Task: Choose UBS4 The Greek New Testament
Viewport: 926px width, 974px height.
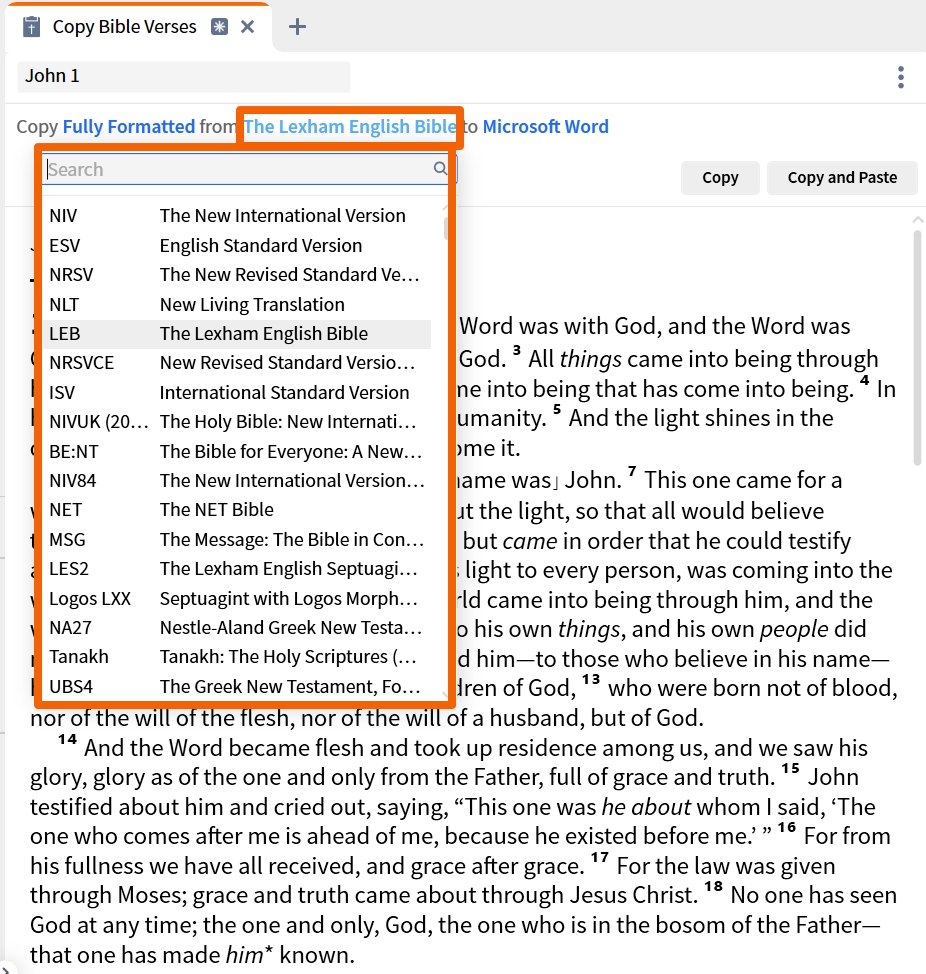Action: click(x=237, y=687)
